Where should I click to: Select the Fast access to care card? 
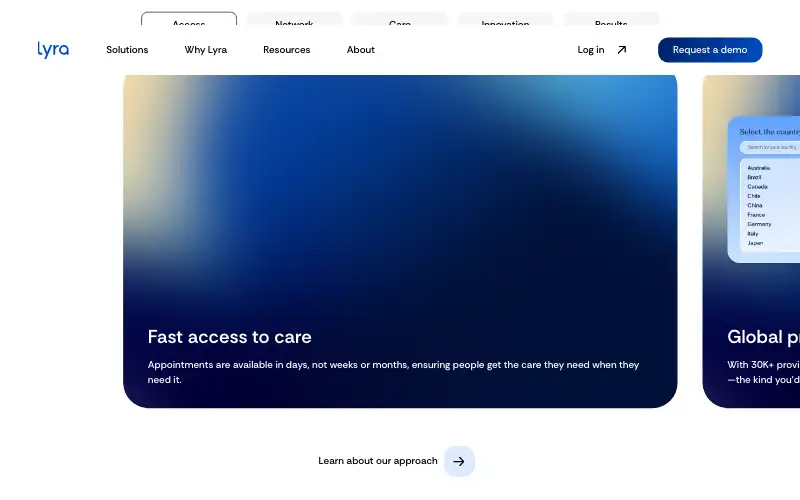[x=400, y=241]
